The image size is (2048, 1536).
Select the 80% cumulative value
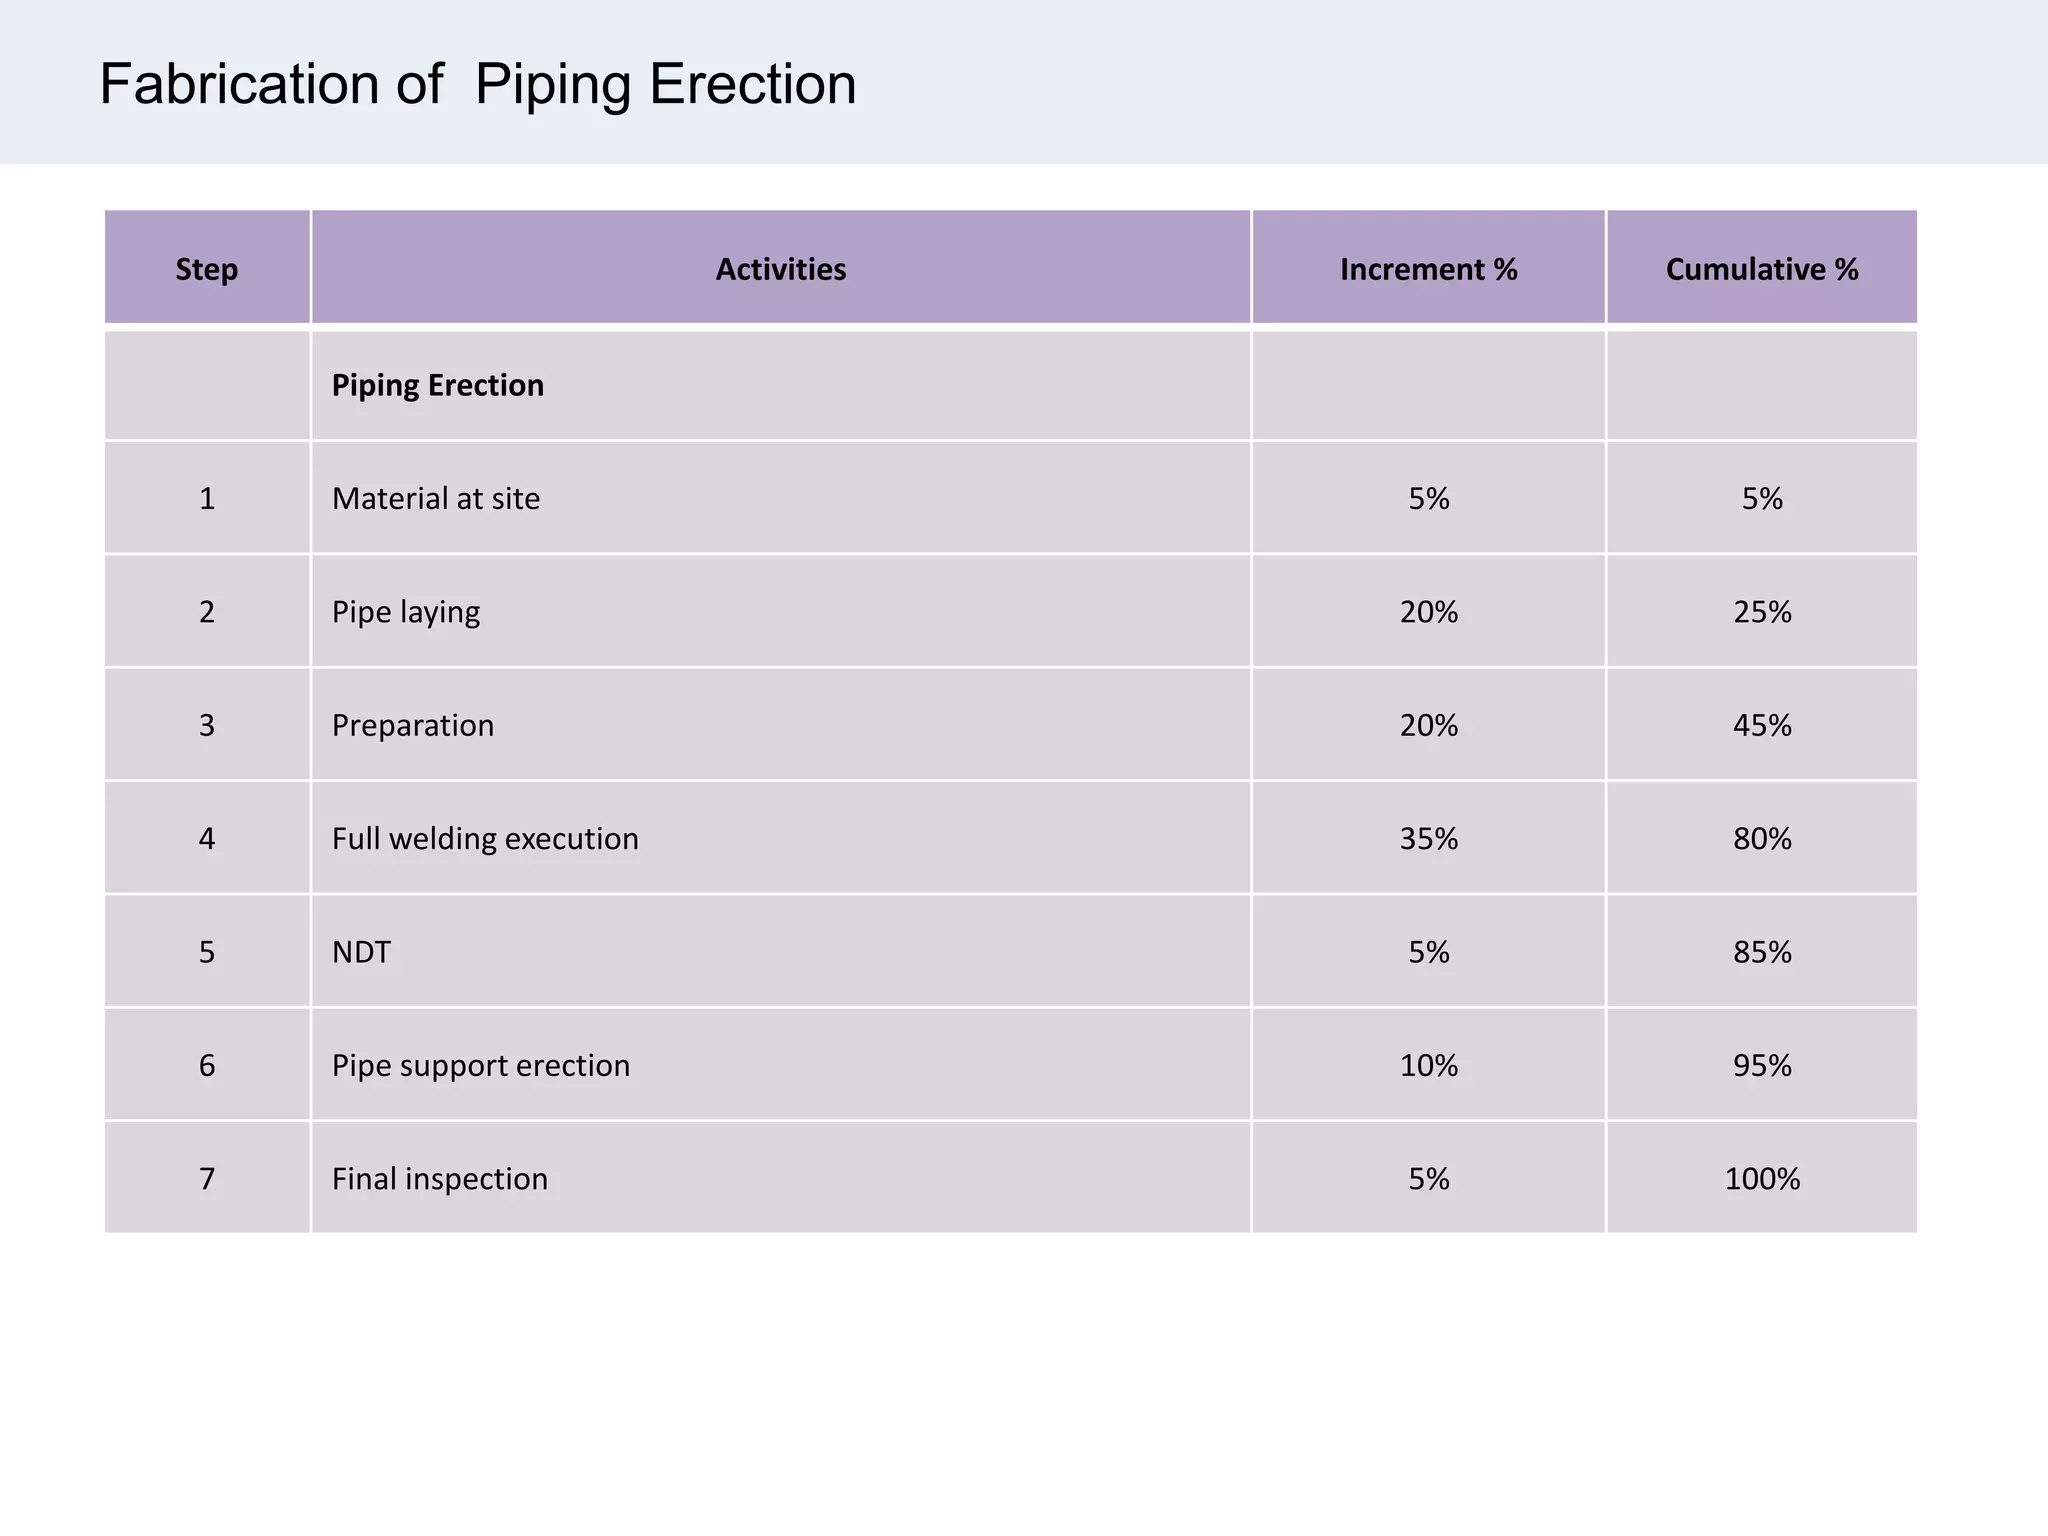tap(1762, 838)
